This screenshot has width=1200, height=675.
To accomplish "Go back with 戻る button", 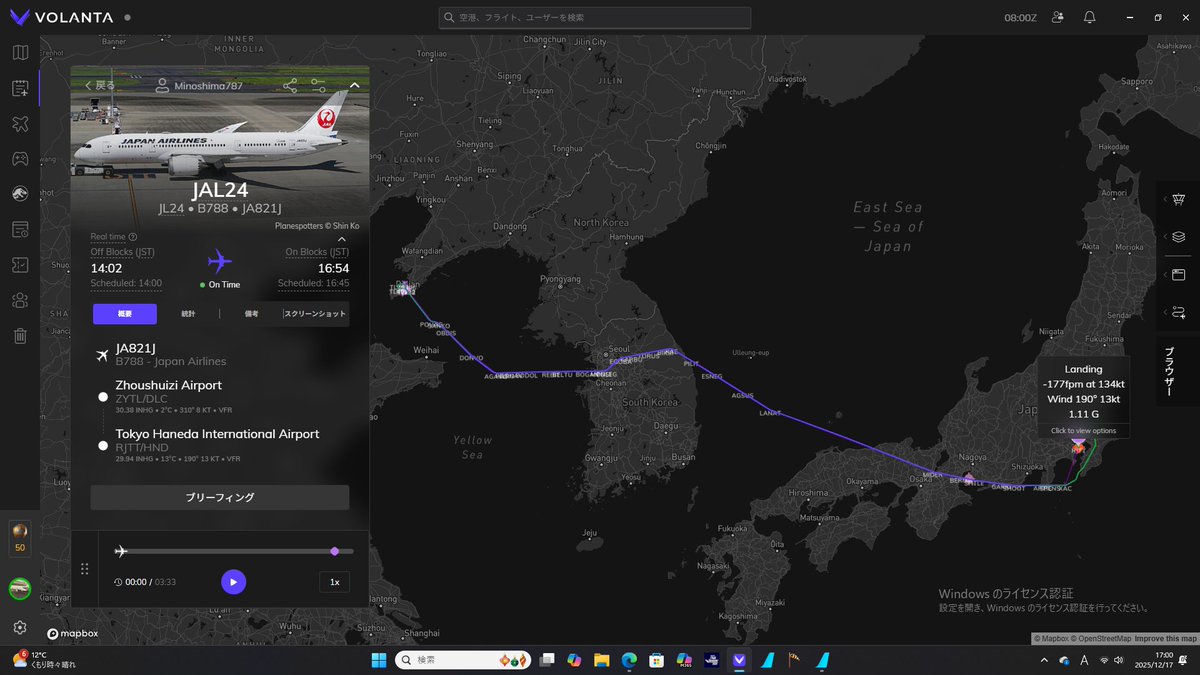I will 100,86.
